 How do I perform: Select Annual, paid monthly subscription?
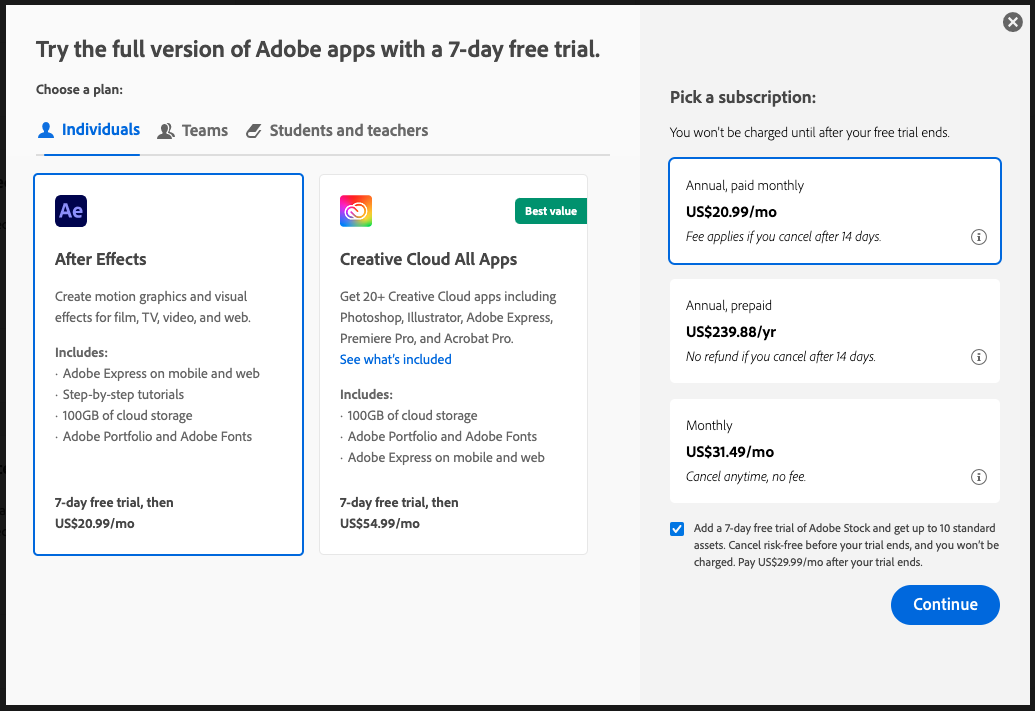click(x=835, y=211)
